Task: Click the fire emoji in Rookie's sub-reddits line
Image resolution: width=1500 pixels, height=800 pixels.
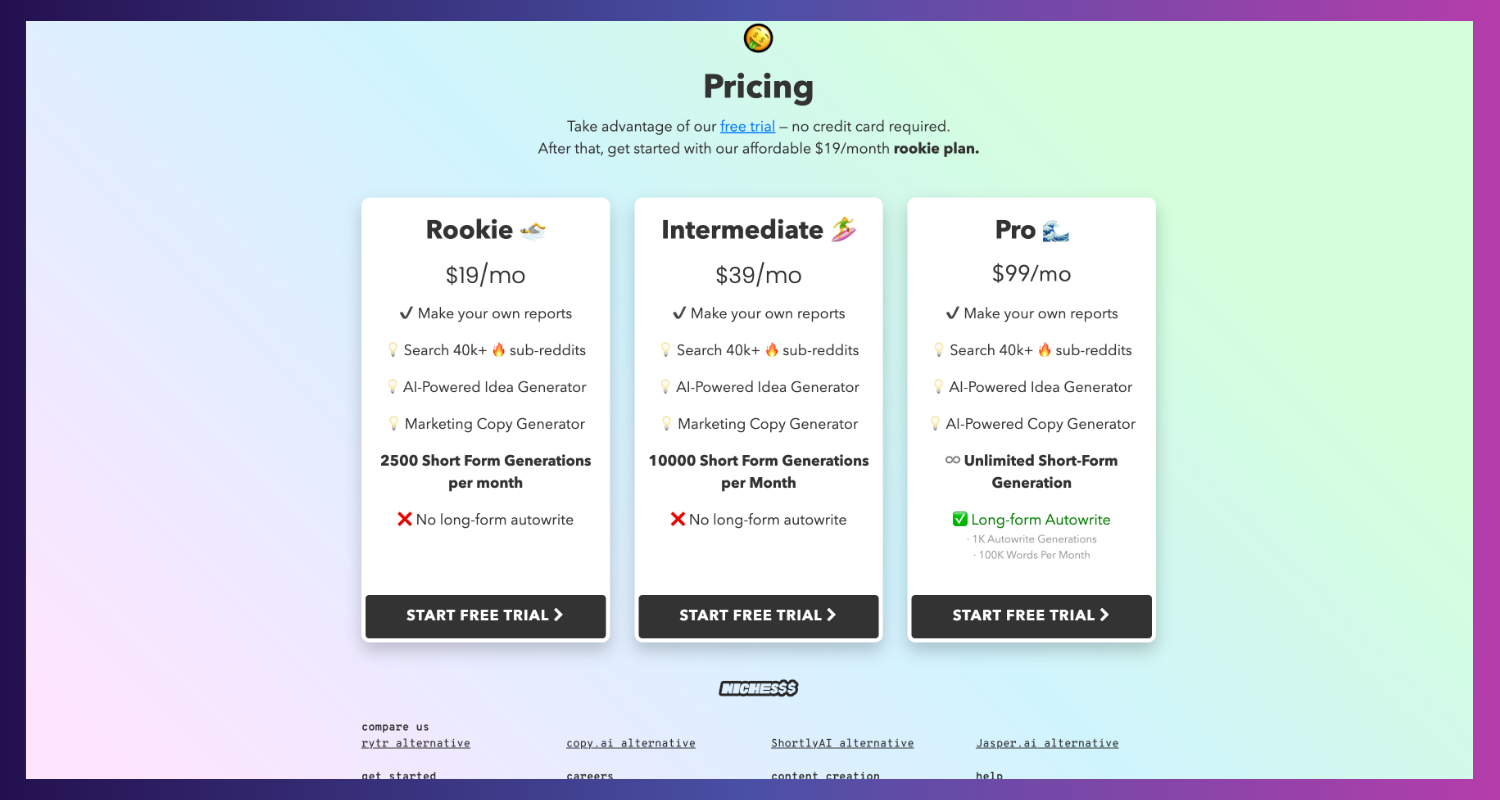Action: (498, 350)
